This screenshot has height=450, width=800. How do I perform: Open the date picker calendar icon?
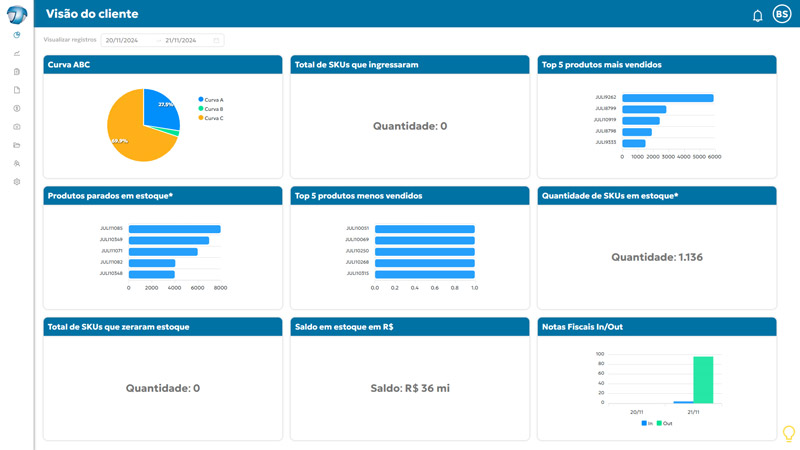click(216, 40)
